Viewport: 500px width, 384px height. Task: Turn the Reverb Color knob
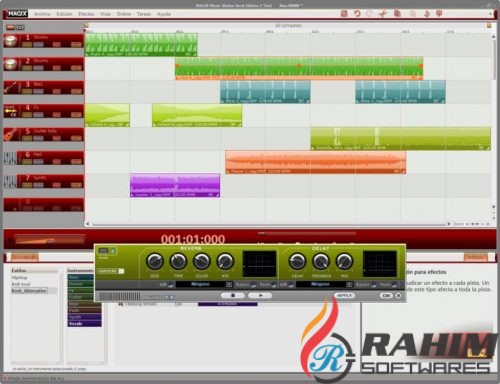(202, 261)
